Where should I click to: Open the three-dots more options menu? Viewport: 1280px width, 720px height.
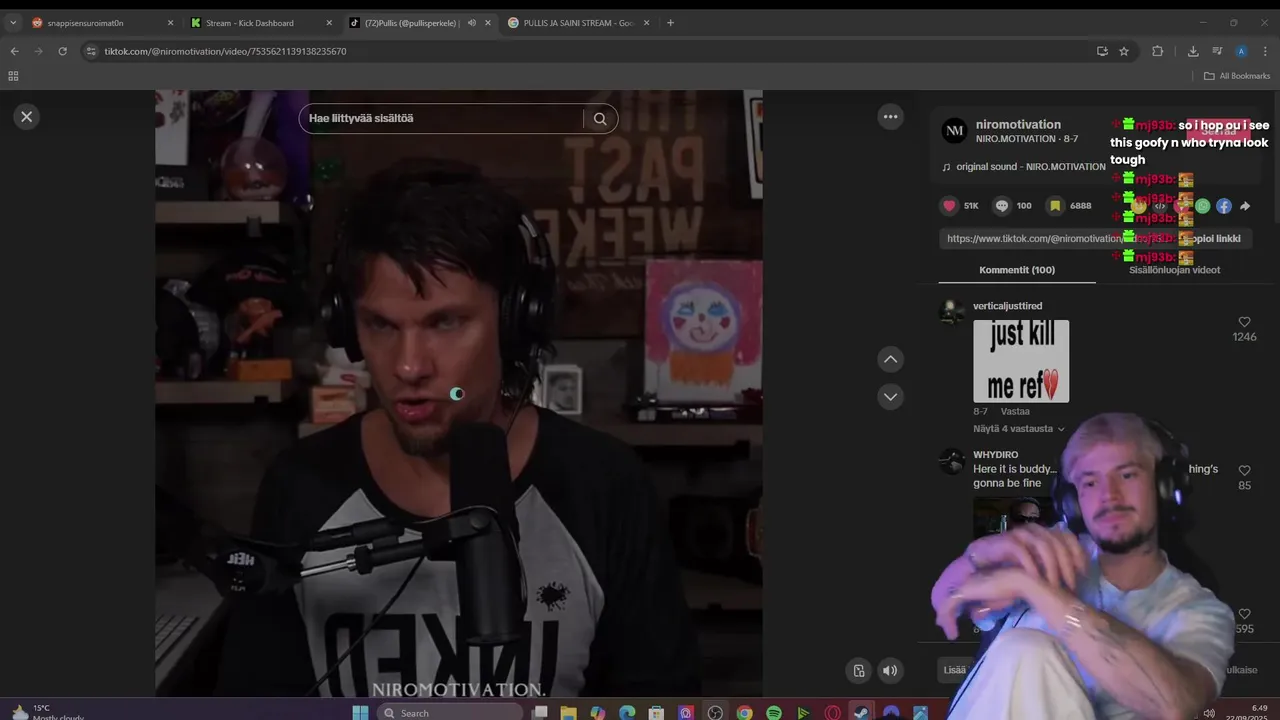click(890, 117)
